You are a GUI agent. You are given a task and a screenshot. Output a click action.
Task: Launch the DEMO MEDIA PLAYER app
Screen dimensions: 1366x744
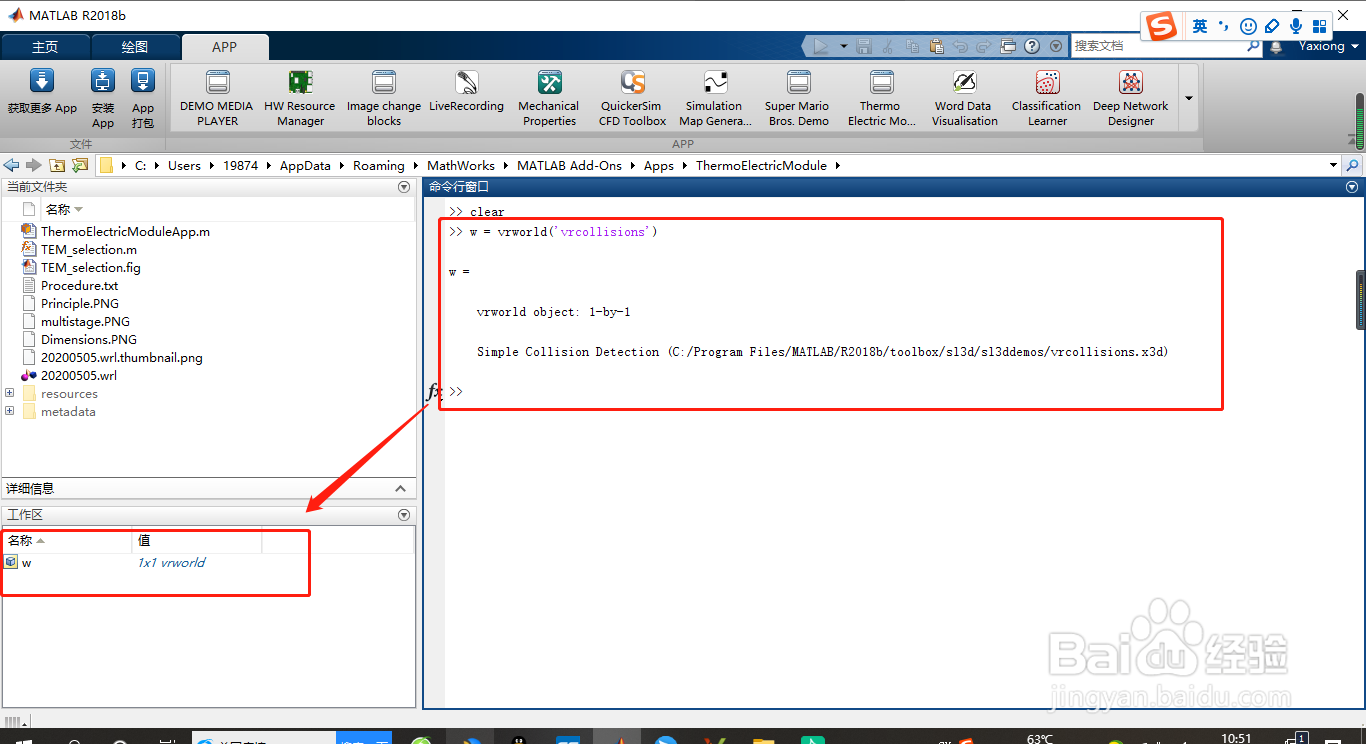coord(217,98)
